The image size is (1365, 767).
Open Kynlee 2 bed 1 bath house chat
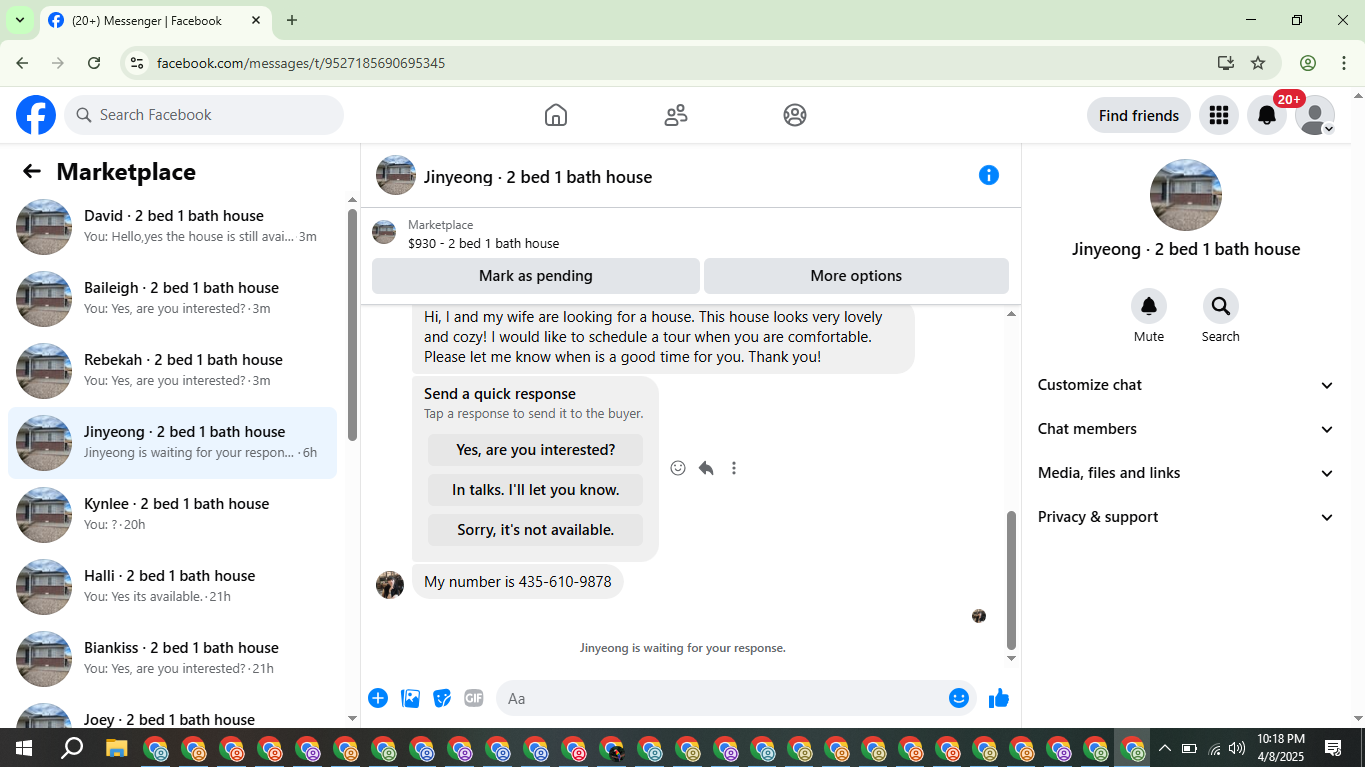click(172, 515)
